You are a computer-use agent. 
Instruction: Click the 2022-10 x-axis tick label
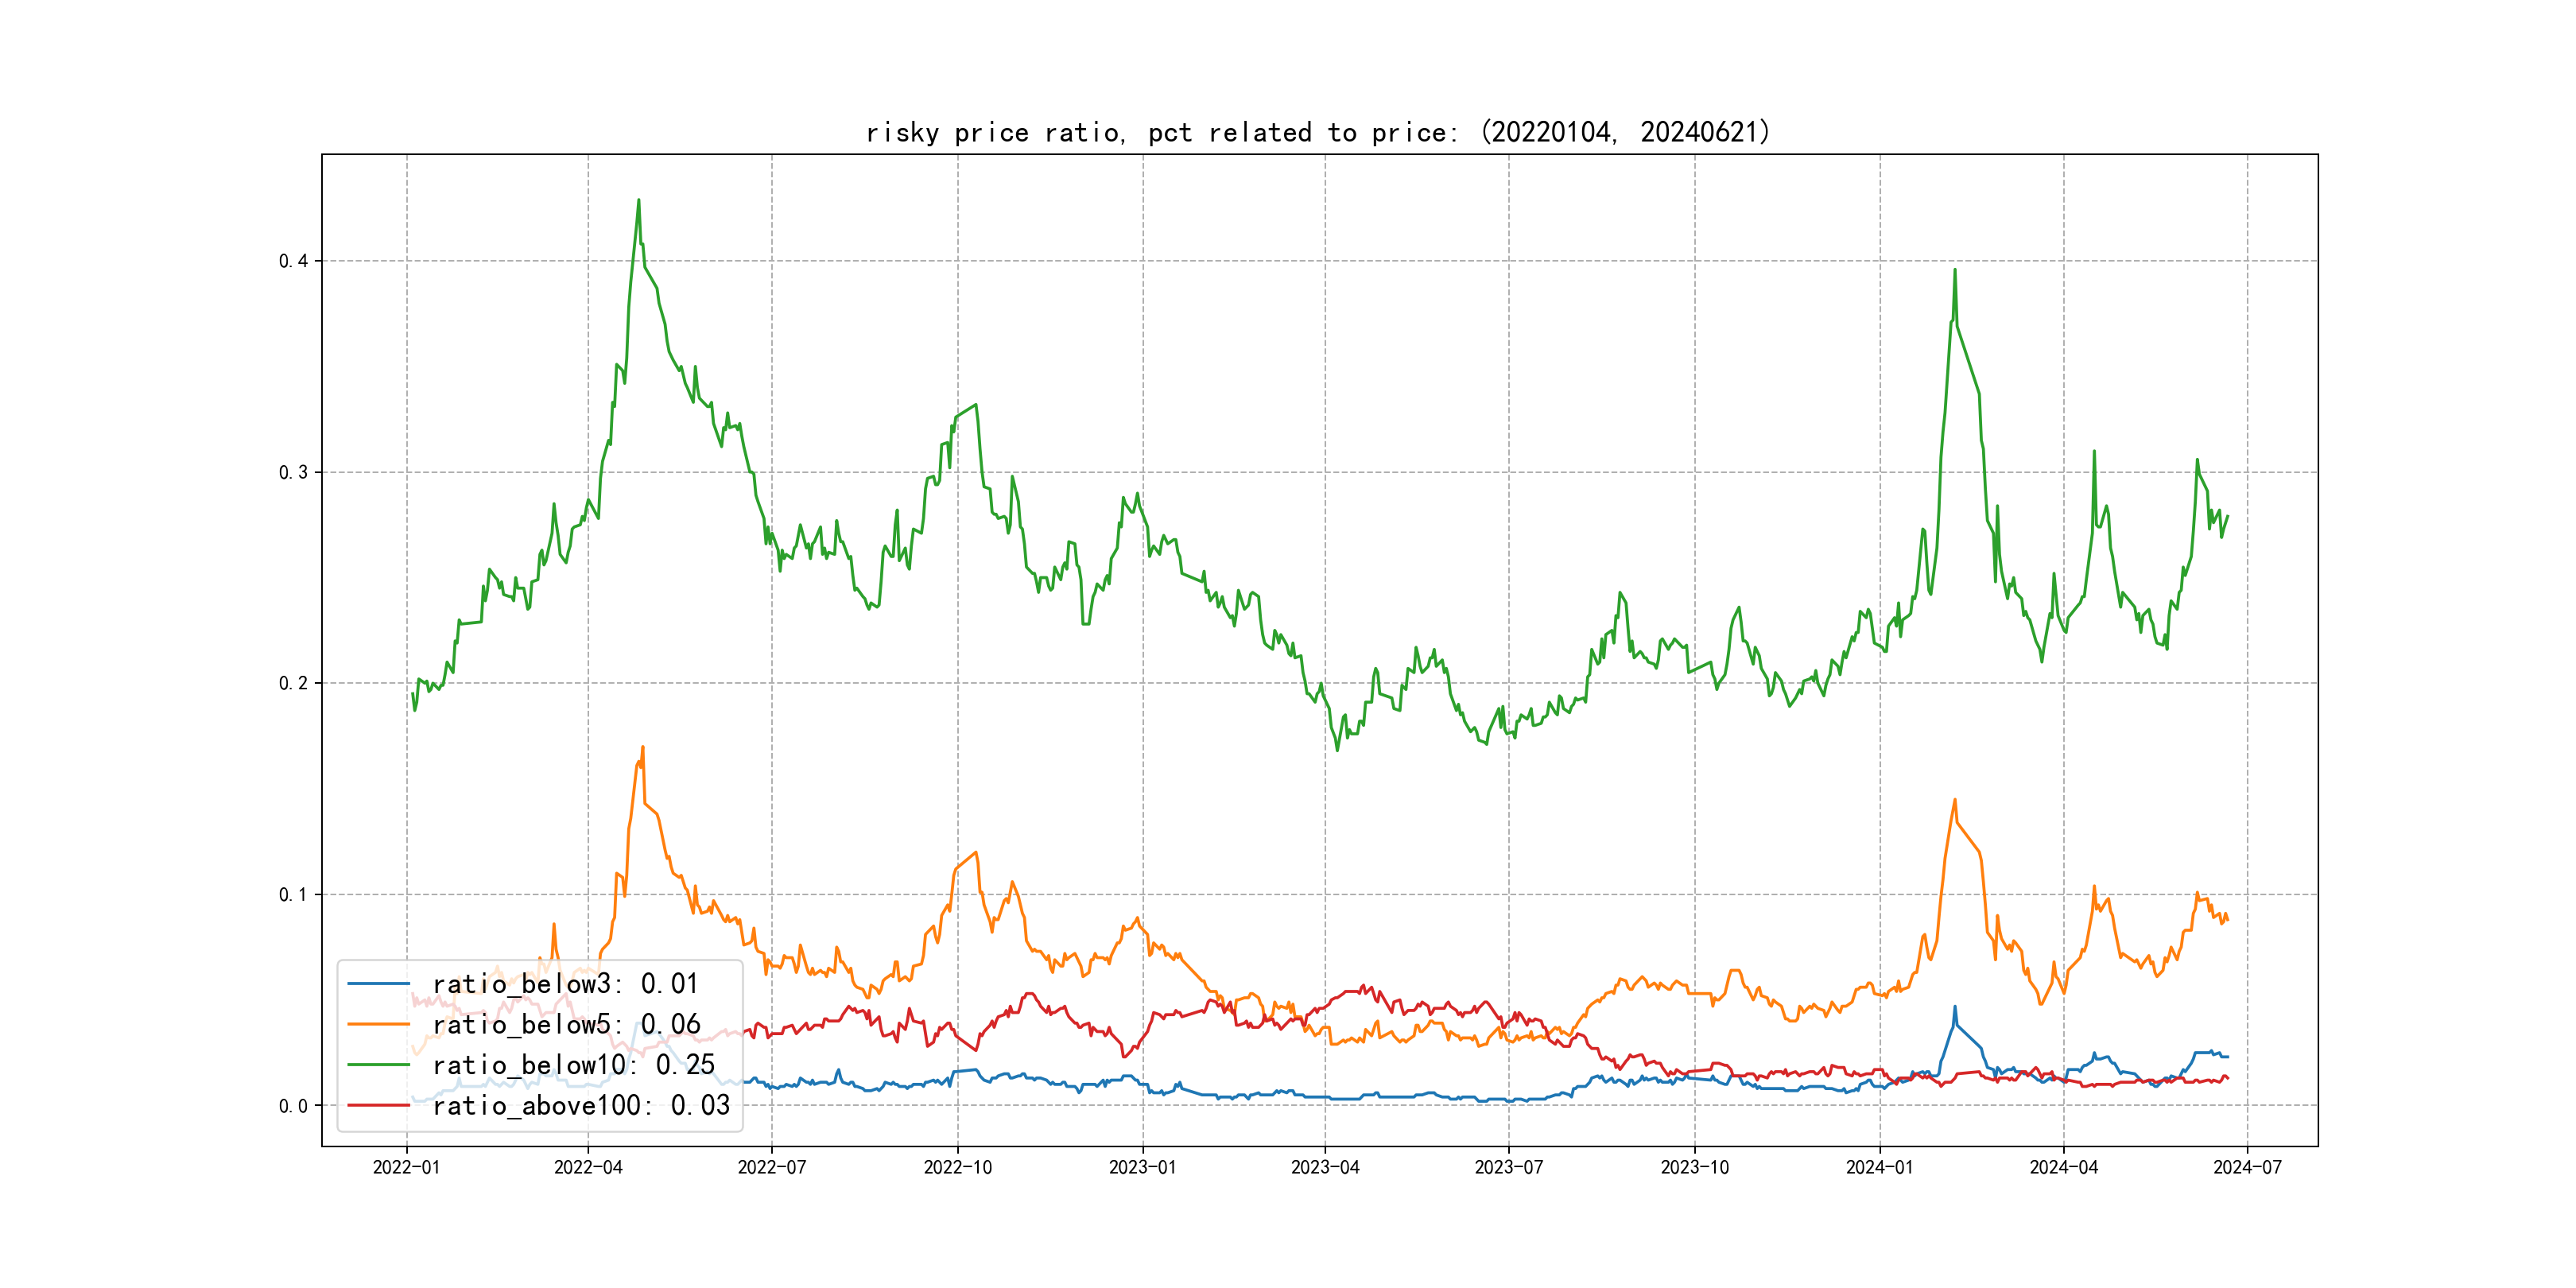pos(957,1167)
